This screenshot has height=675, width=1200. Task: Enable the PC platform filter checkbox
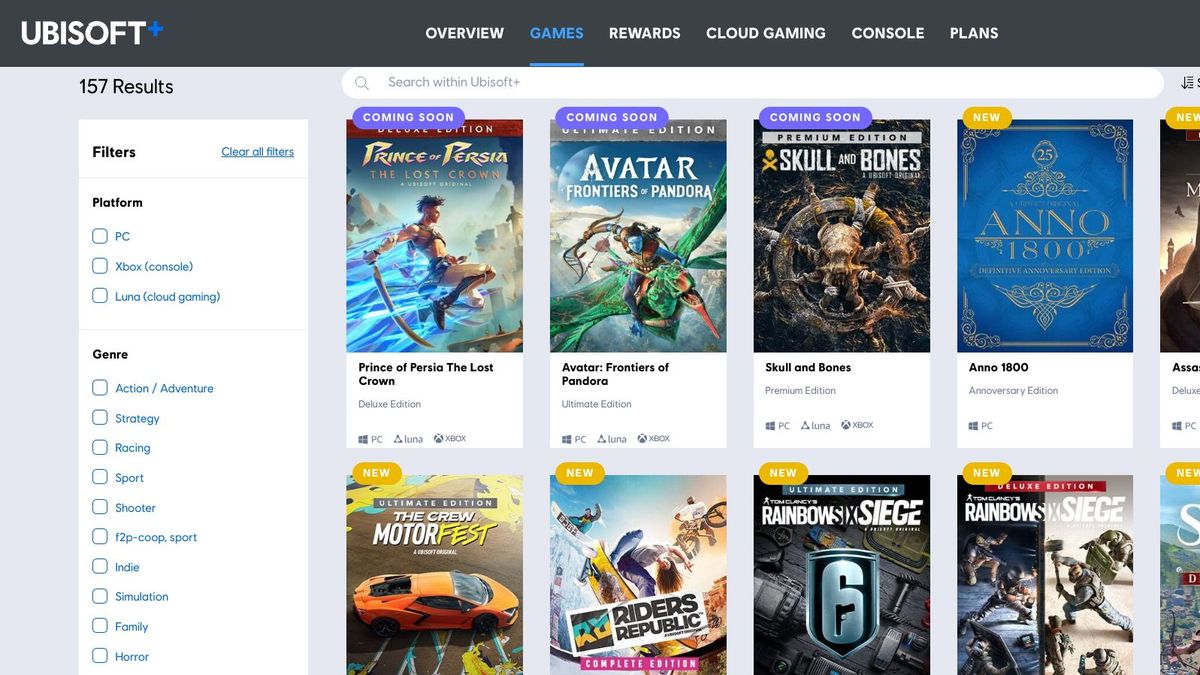tap(100, 236)
